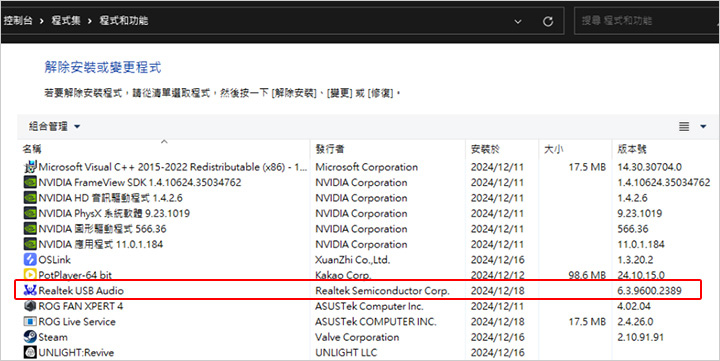This screenshot has width=720, height=361.
Task: Click version 4.02.04
Action: click(634, 306)
